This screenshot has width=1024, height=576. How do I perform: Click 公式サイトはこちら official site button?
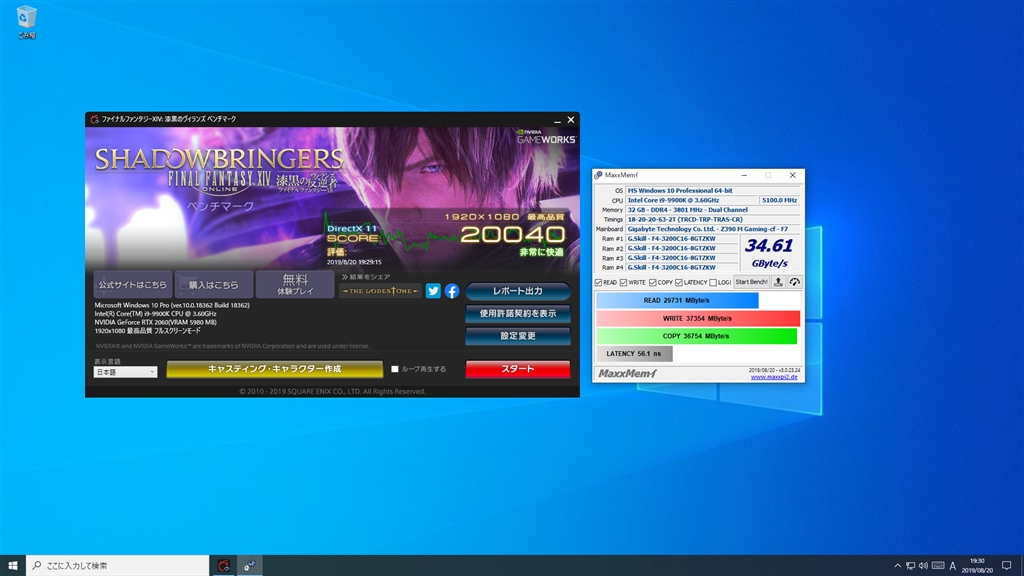(133, 285)
